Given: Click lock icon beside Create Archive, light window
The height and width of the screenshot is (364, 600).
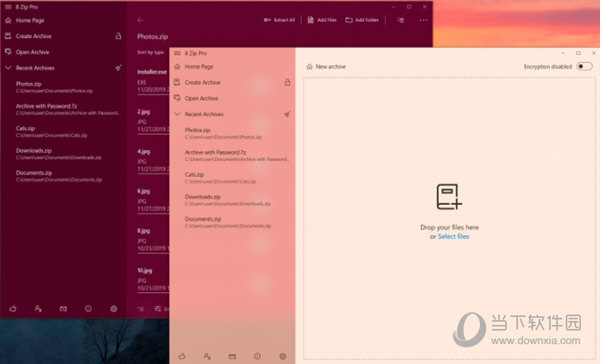Looking at the screenshot, I should tap(287, 82).
